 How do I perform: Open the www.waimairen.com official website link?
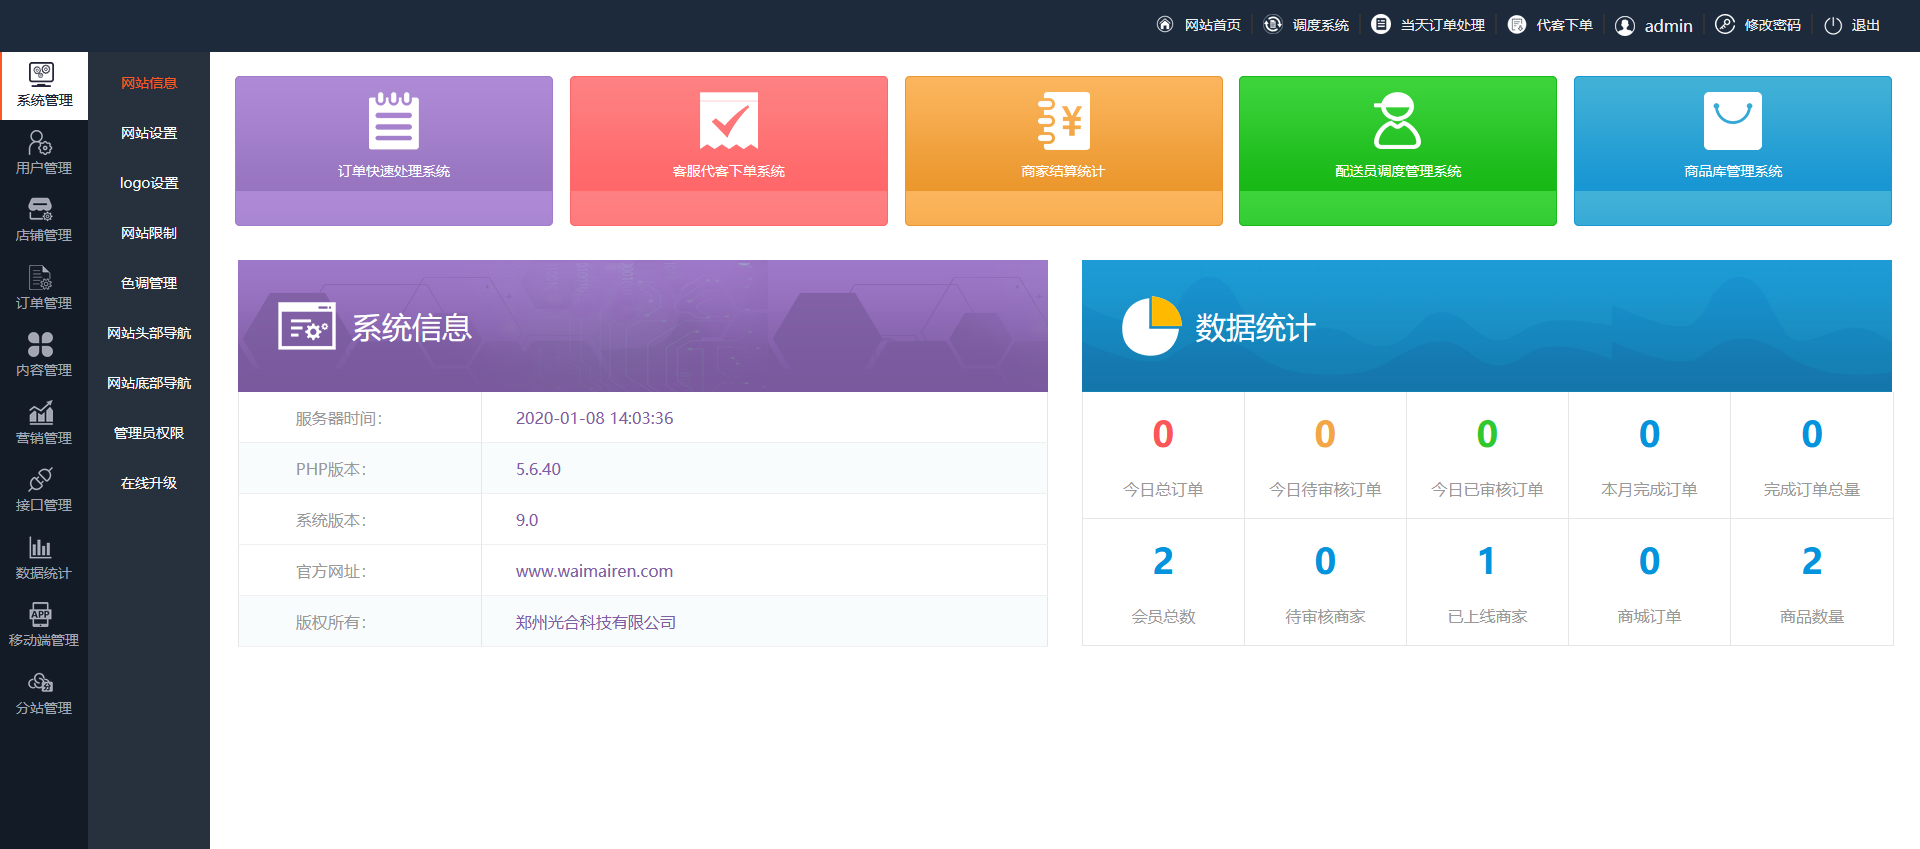(594, 571)
